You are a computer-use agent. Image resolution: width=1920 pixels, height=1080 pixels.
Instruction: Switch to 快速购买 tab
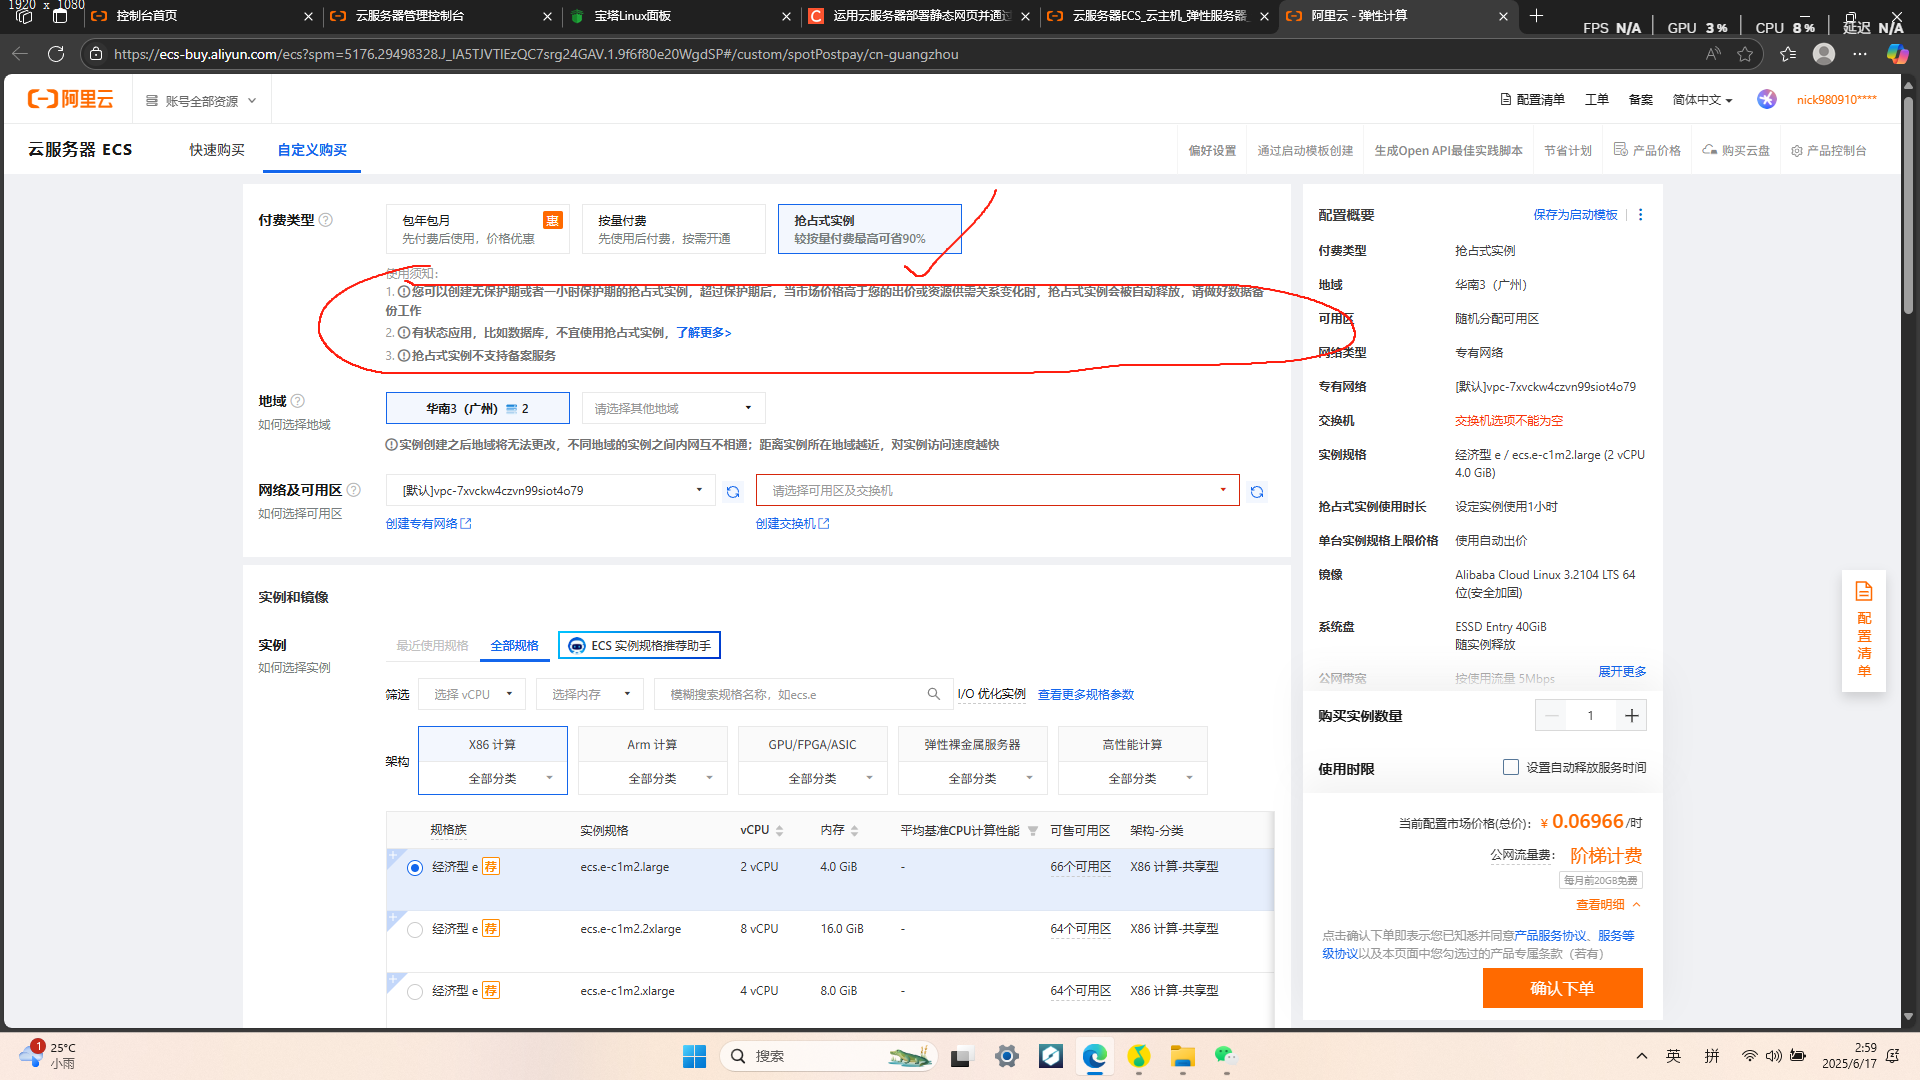(217, 150)
